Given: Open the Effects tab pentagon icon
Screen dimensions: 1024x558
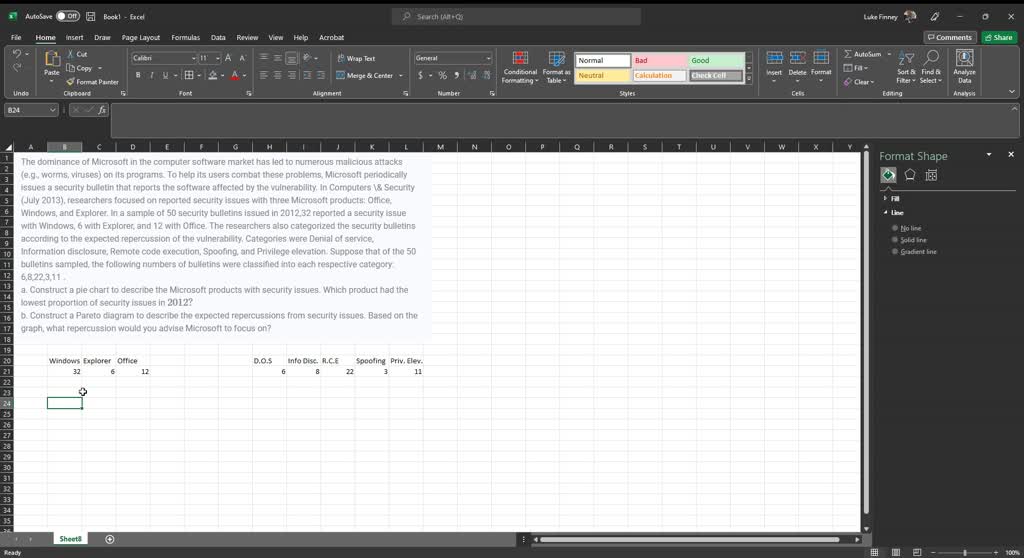Looking at the screenshot, I should click(910, 175).
